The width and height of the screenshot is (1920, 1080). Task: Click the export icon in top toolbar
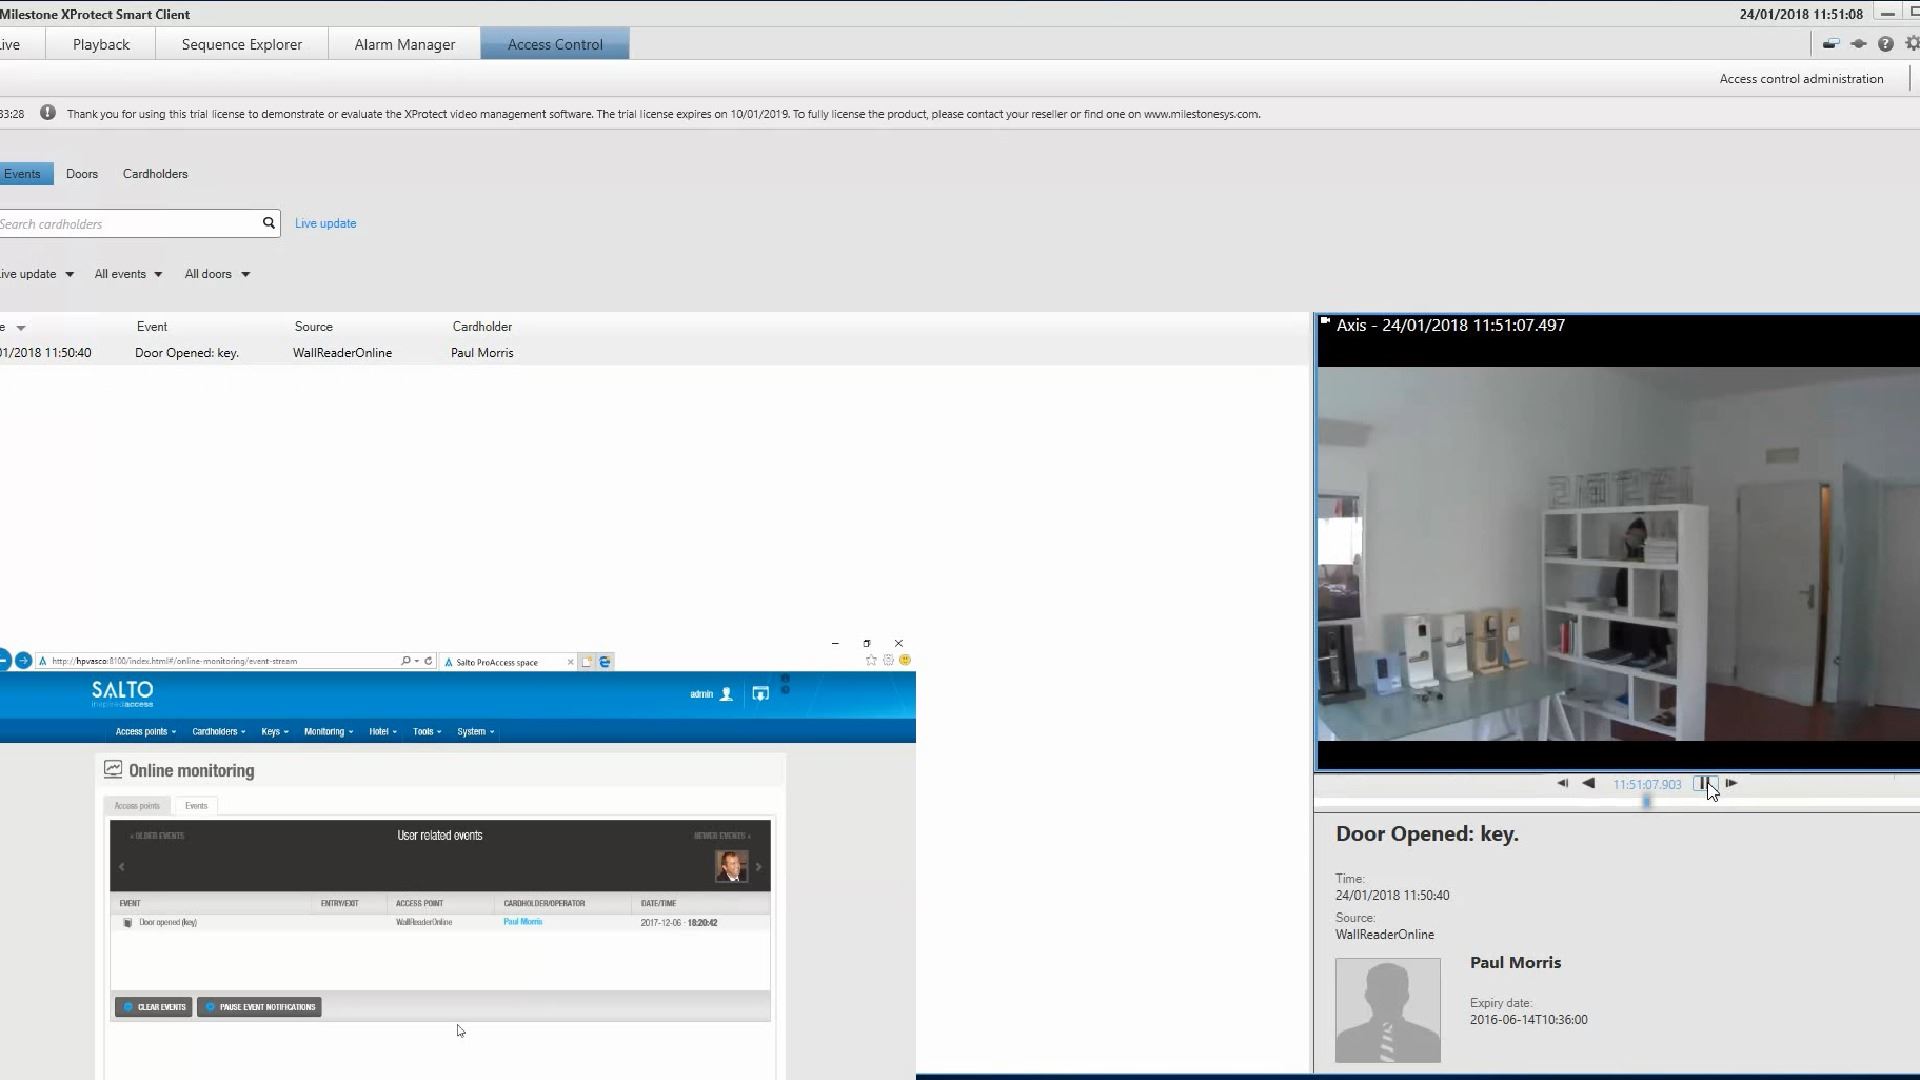tap(1831, 44)
